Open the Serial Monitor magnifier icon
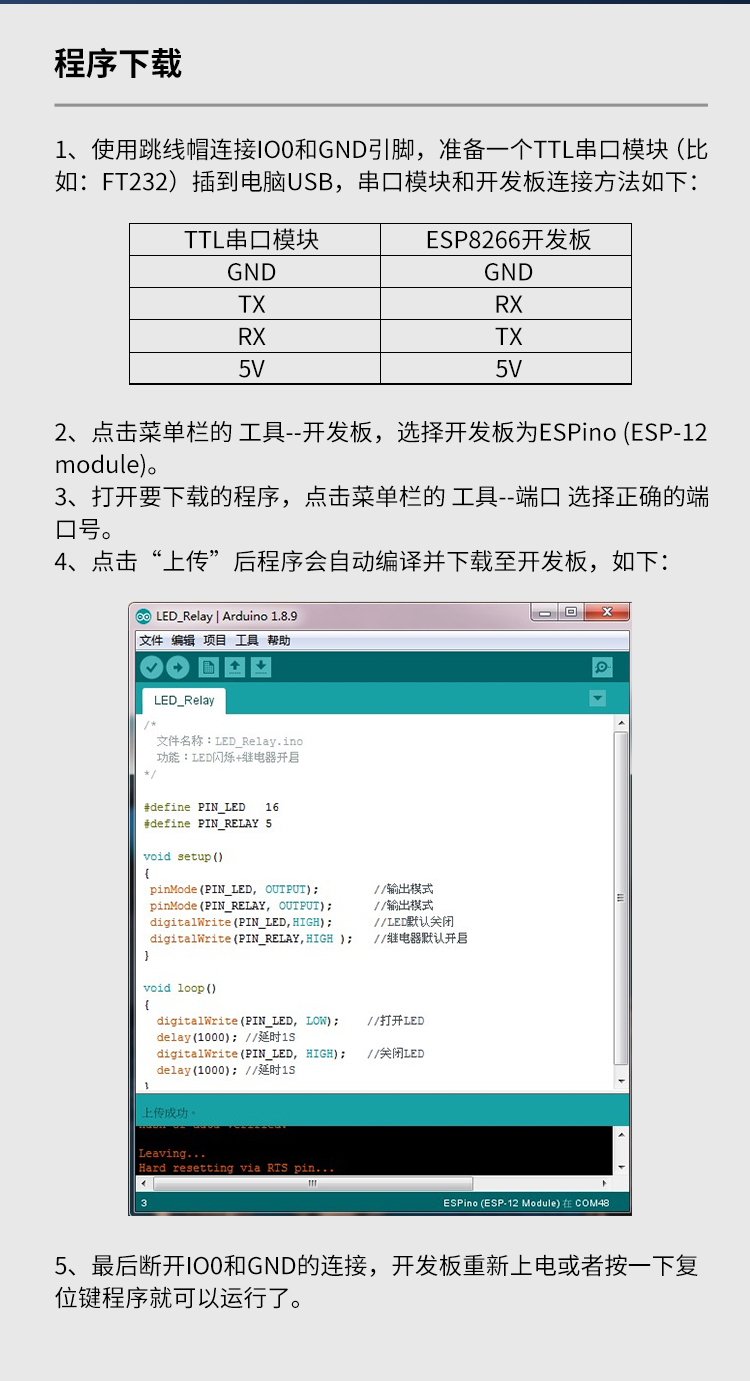750x1381 pixels. tap(602, 668)
